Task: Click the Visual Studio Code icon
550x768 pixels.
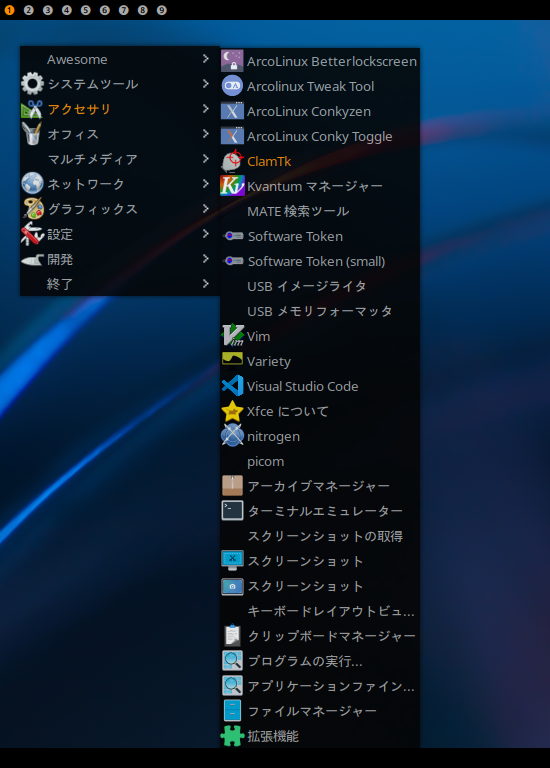Action: point(232,386)
